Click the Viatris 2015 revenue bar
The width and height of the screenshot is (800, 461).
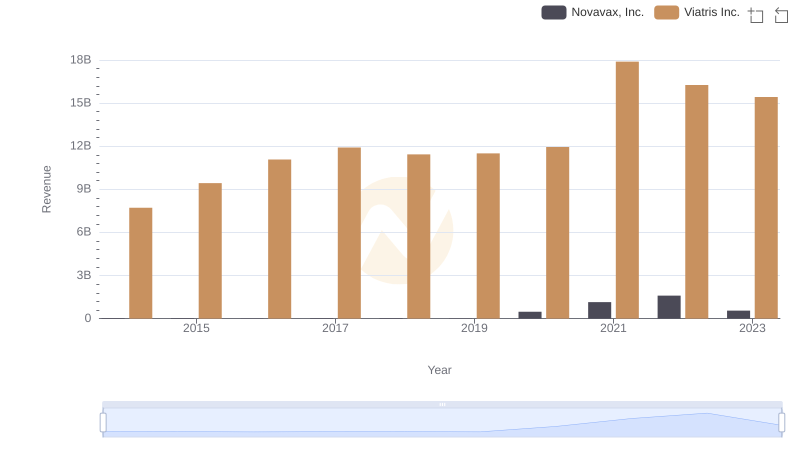(x=210, y=251)
